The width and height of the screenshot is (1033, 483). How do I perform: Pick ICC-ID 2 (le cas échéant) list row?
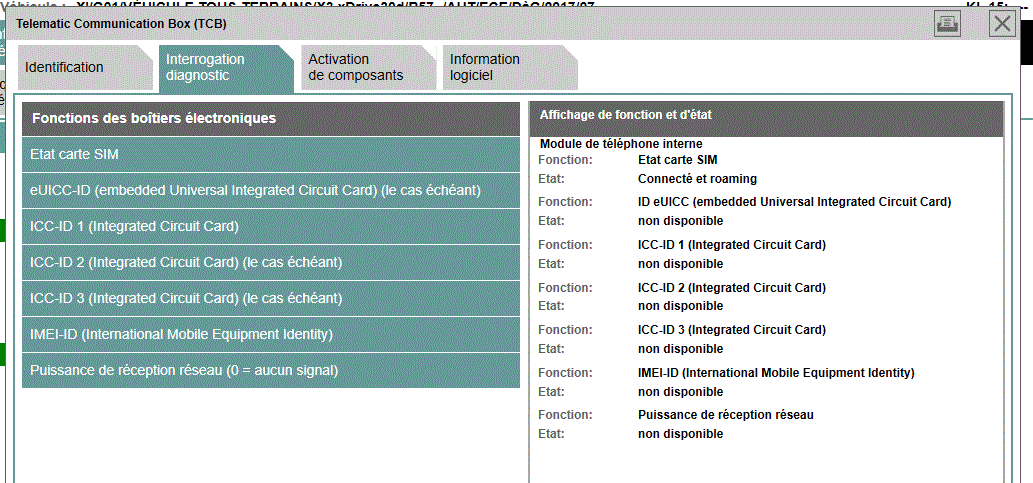pyautogui.click(x=271, y=262)
